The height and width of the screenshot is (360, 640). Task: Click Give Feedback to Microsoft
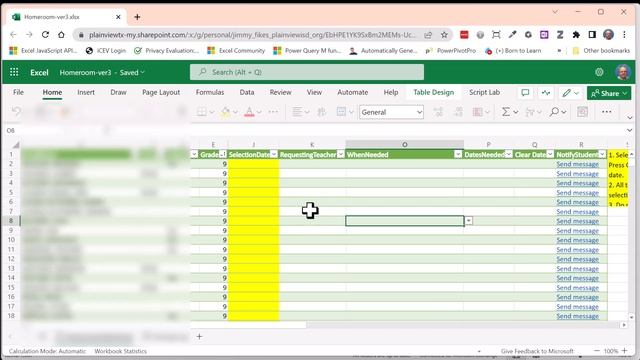pos(537,351)
